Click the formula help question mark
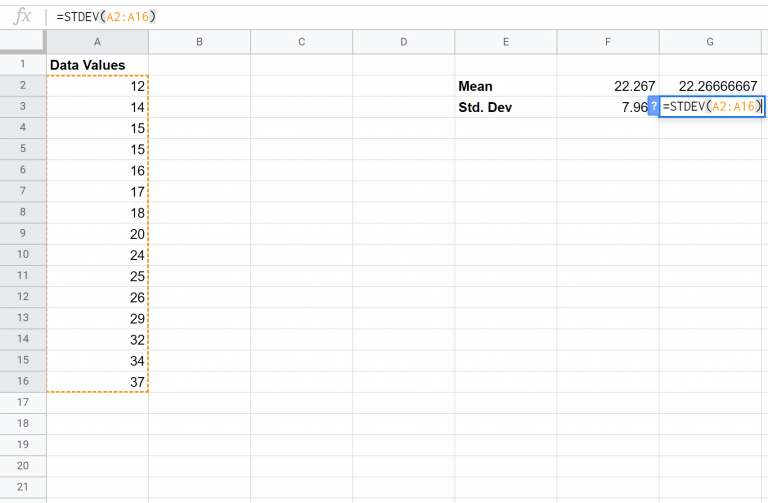 [653, 107]
